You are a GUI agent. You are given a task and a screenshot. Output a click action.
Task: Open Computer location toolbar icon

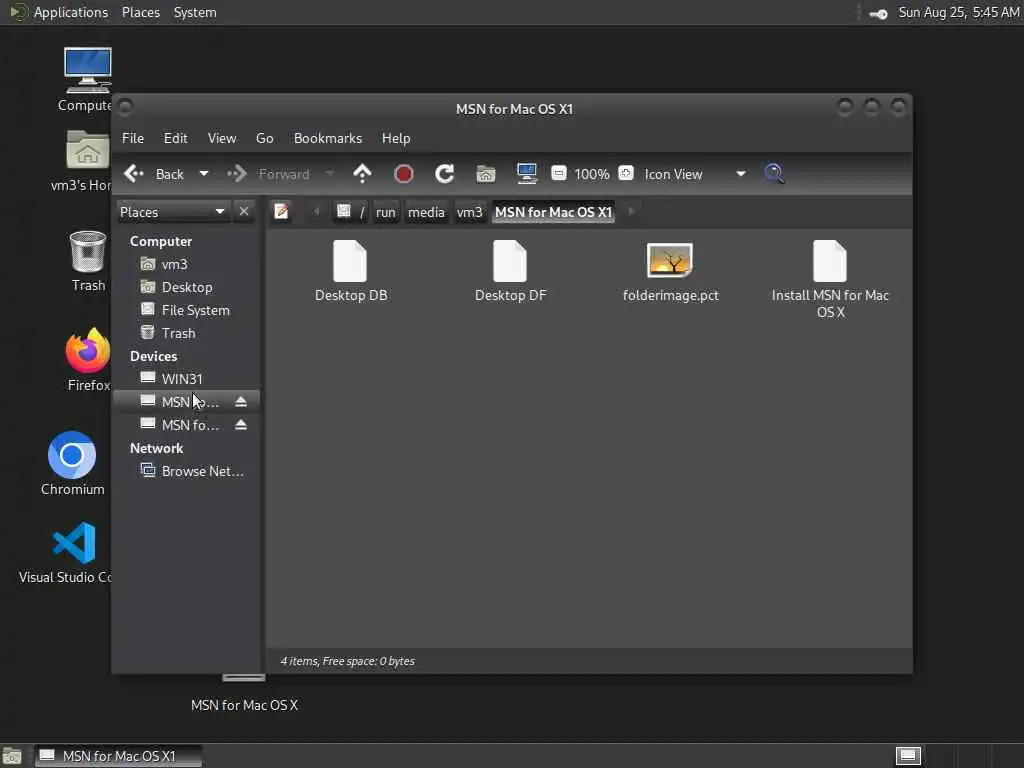(x=526, y=173)
